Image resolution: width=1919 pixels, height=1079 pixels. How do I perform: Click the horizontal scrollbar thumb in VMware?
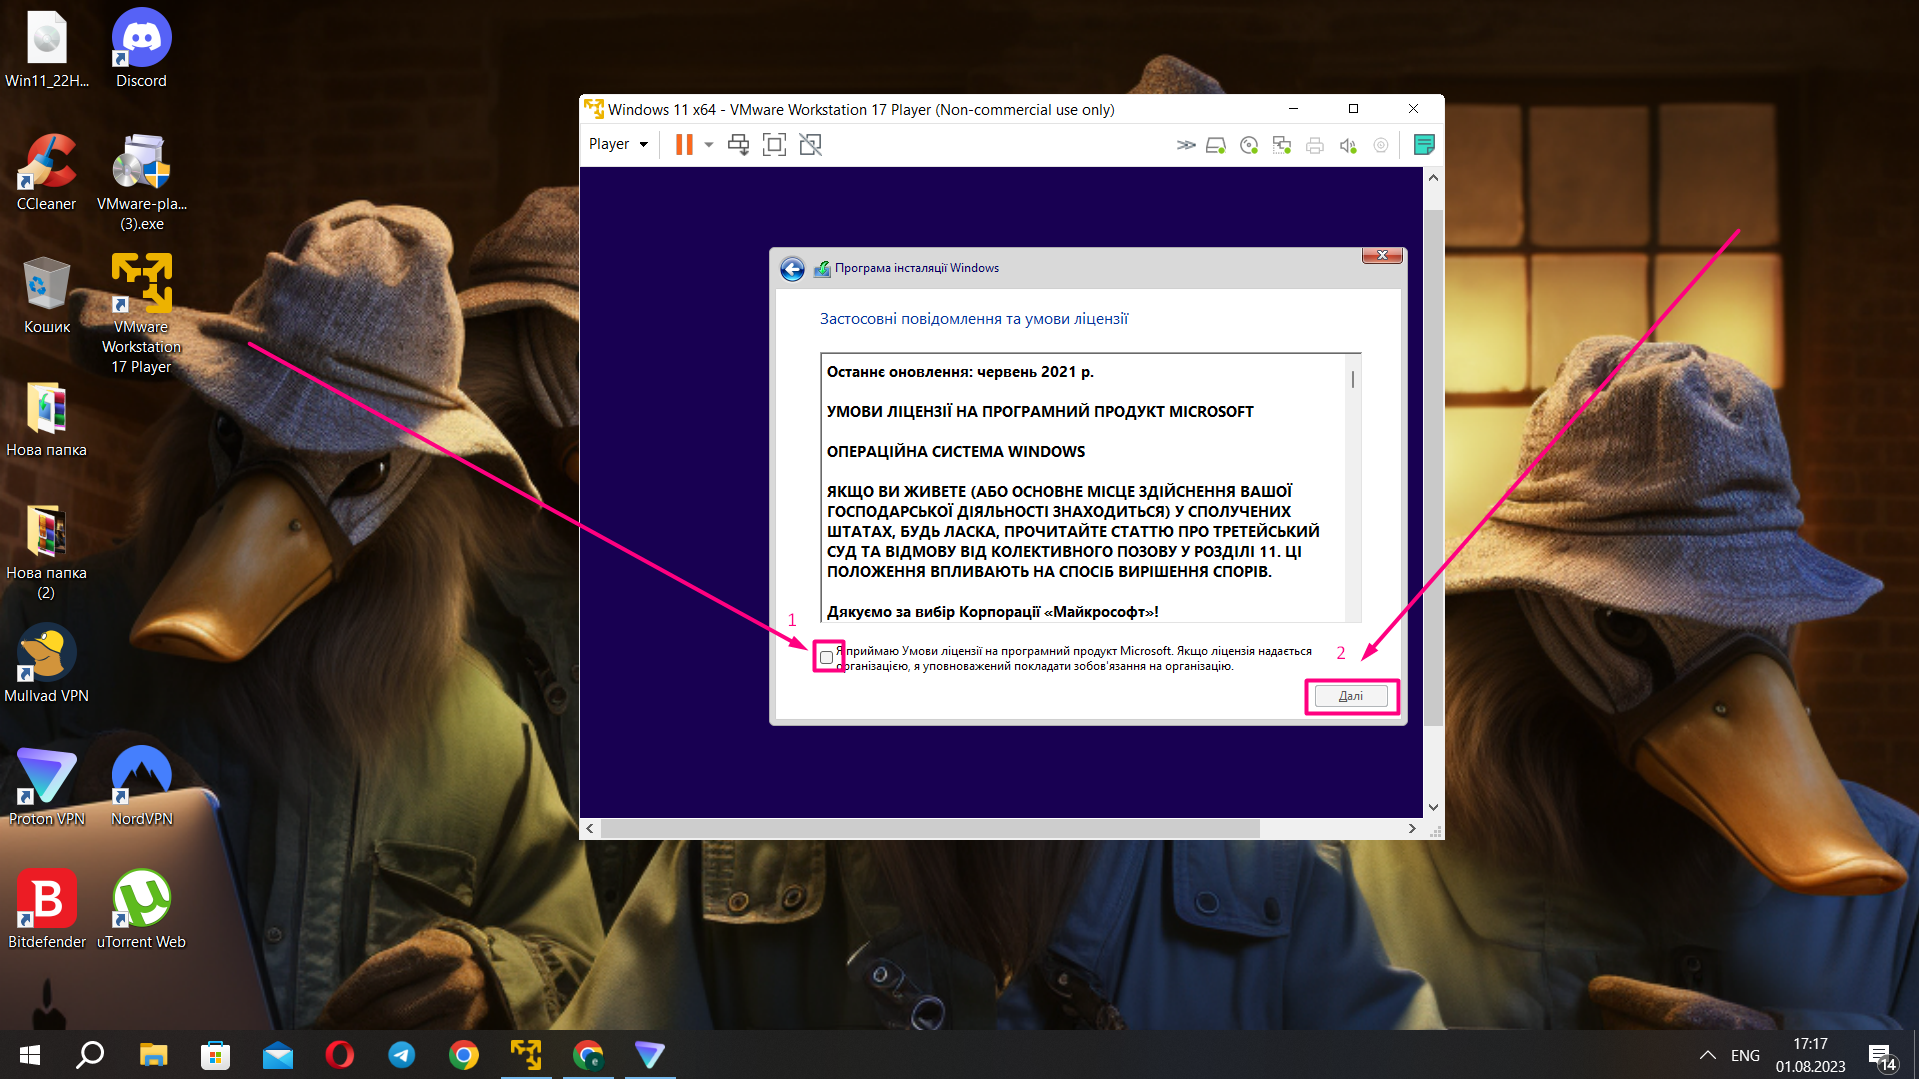pyautogui.click(x=930, y=829)
